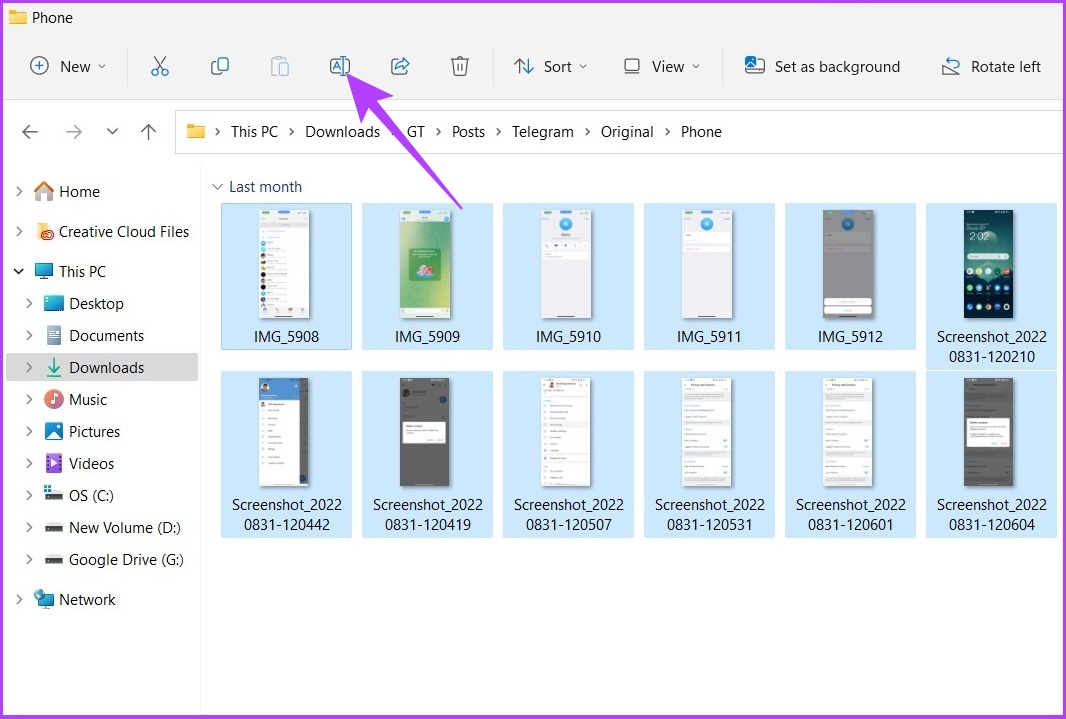Navigate up one folder level
Image resolution: width=1066 pixels, height=719 pixels.
148,132
